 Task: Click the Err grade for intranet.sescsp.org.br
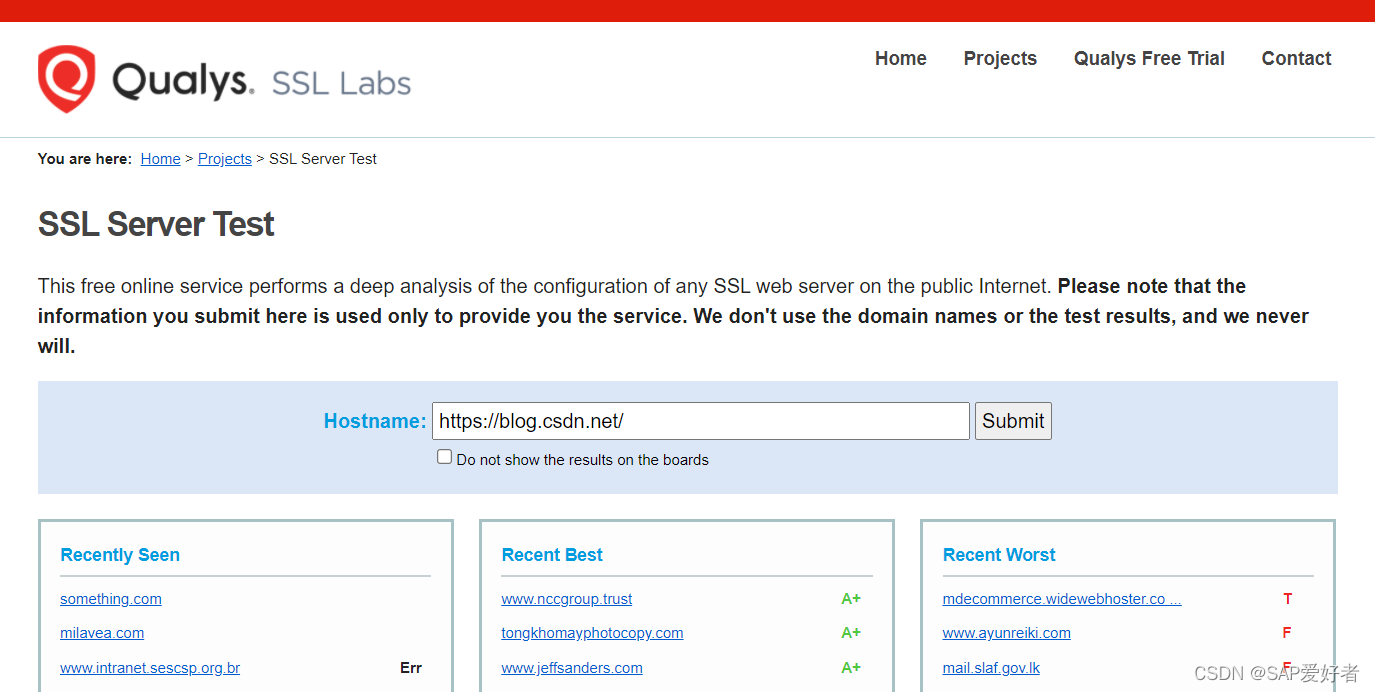[411, 668]
